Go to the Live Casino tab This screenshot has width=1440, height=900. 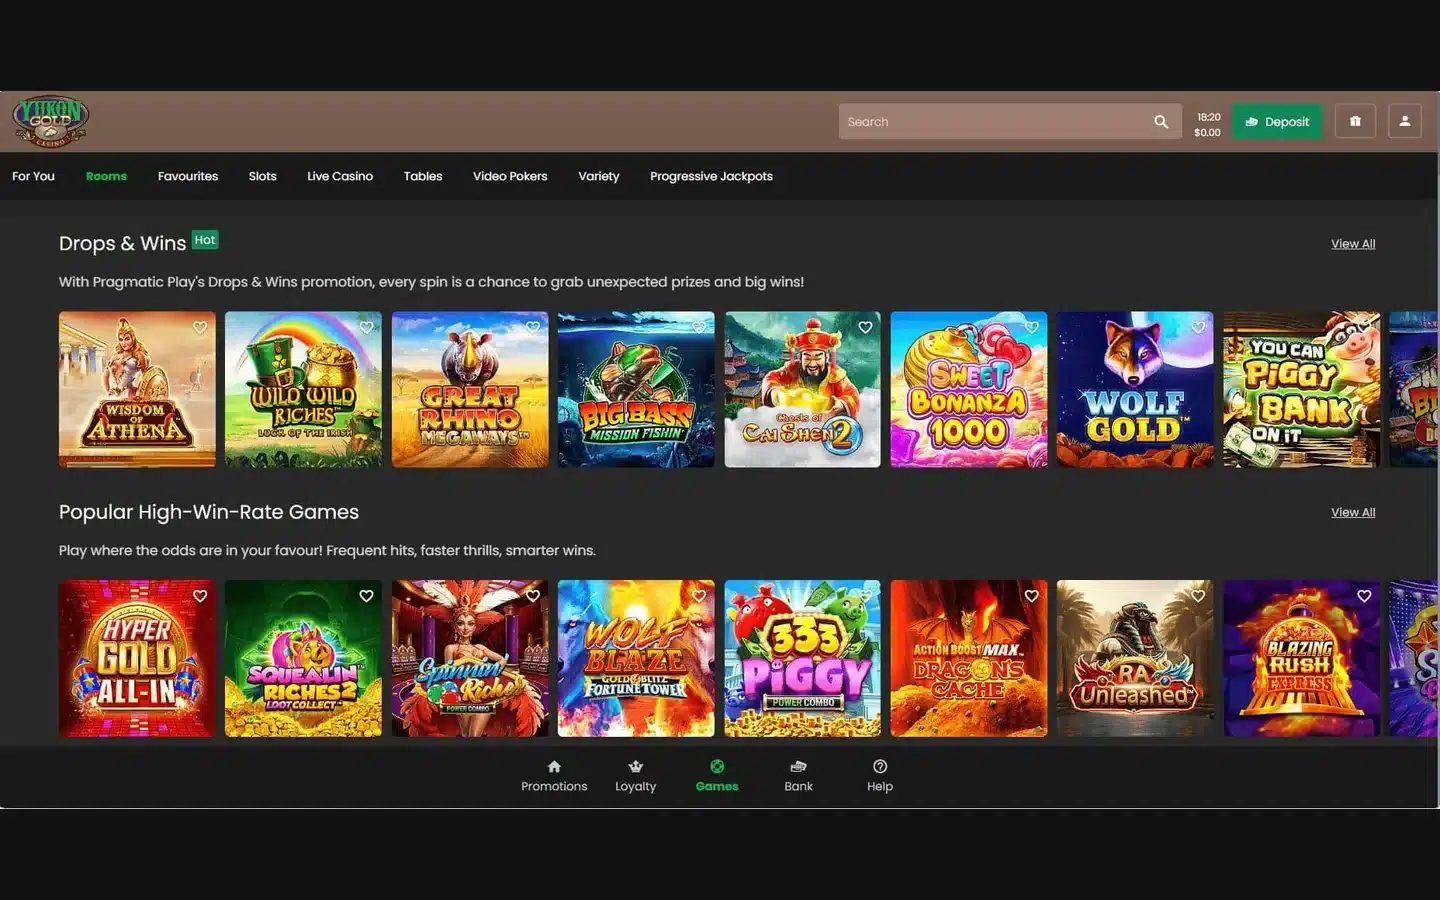[340, 176]
